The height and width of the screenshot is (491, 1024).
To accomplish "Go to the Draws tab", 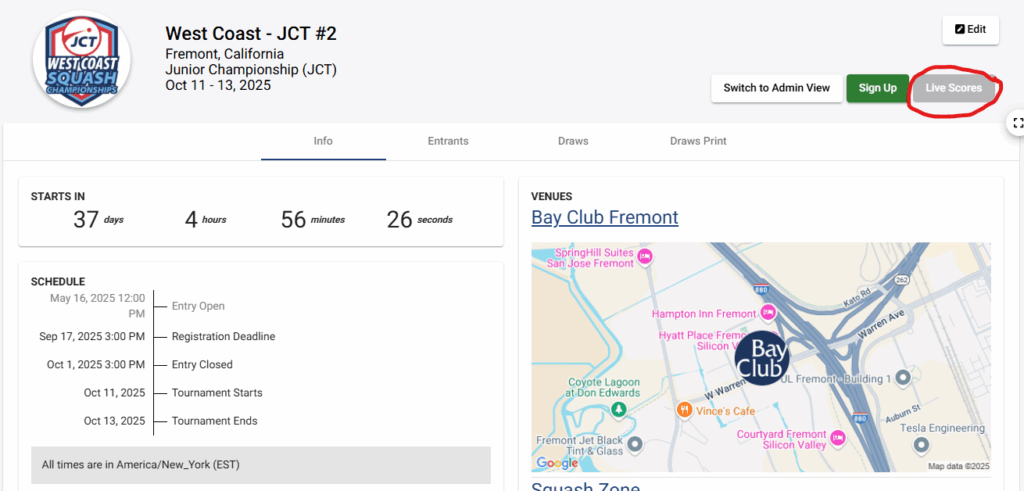I will (573, 141).
